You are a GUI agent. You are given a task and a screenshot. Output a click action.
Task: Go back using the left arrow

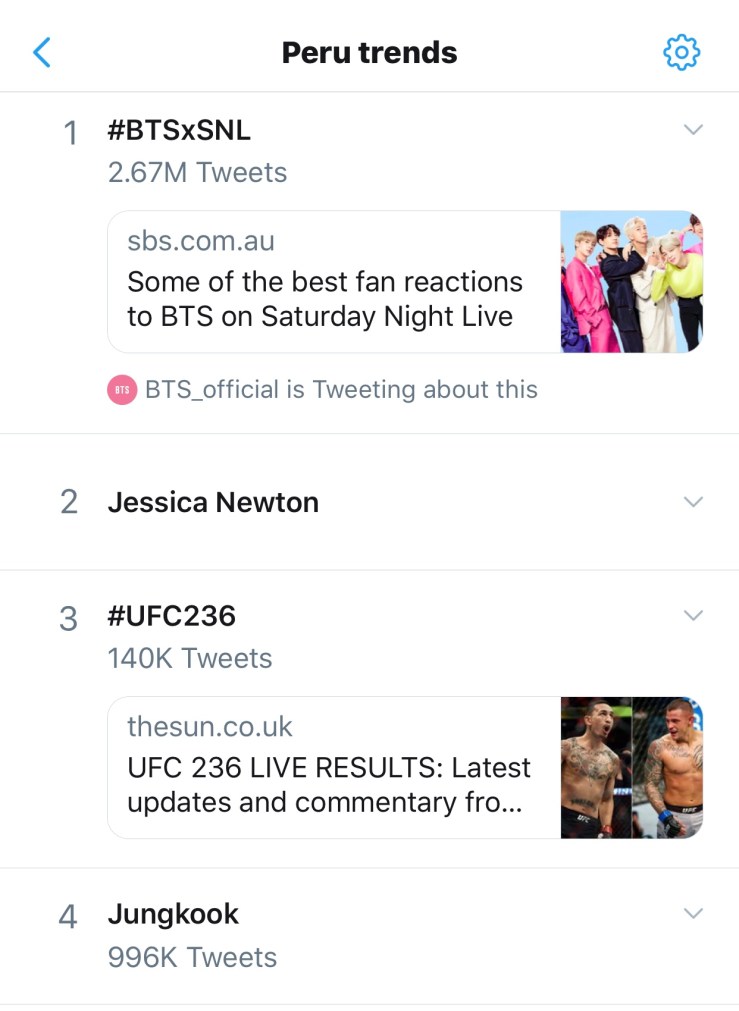42,52
